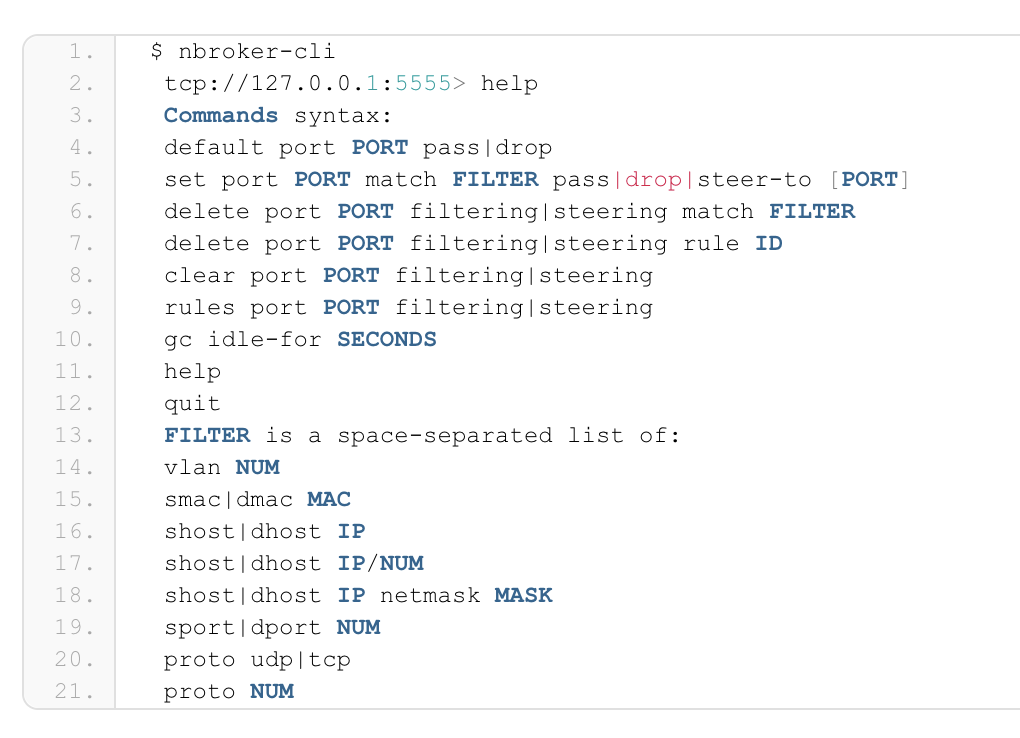This screenshot has height=738, width=1020.
Task: Click the 'sport|dport' filter text
Action: pos(243,628)
